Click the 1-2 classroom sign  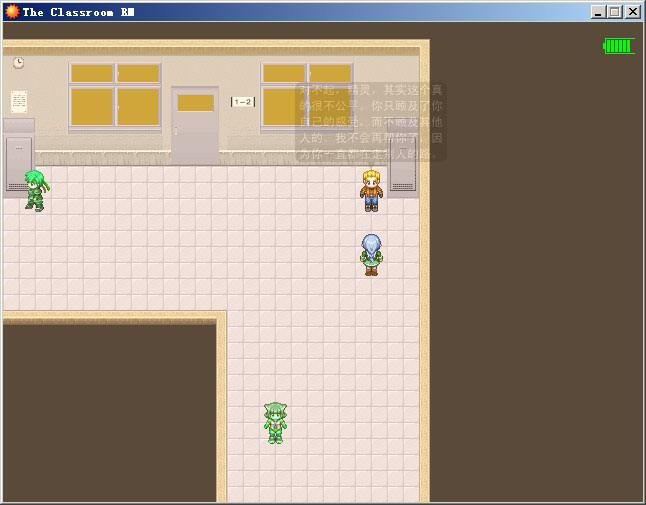[243, 102]
